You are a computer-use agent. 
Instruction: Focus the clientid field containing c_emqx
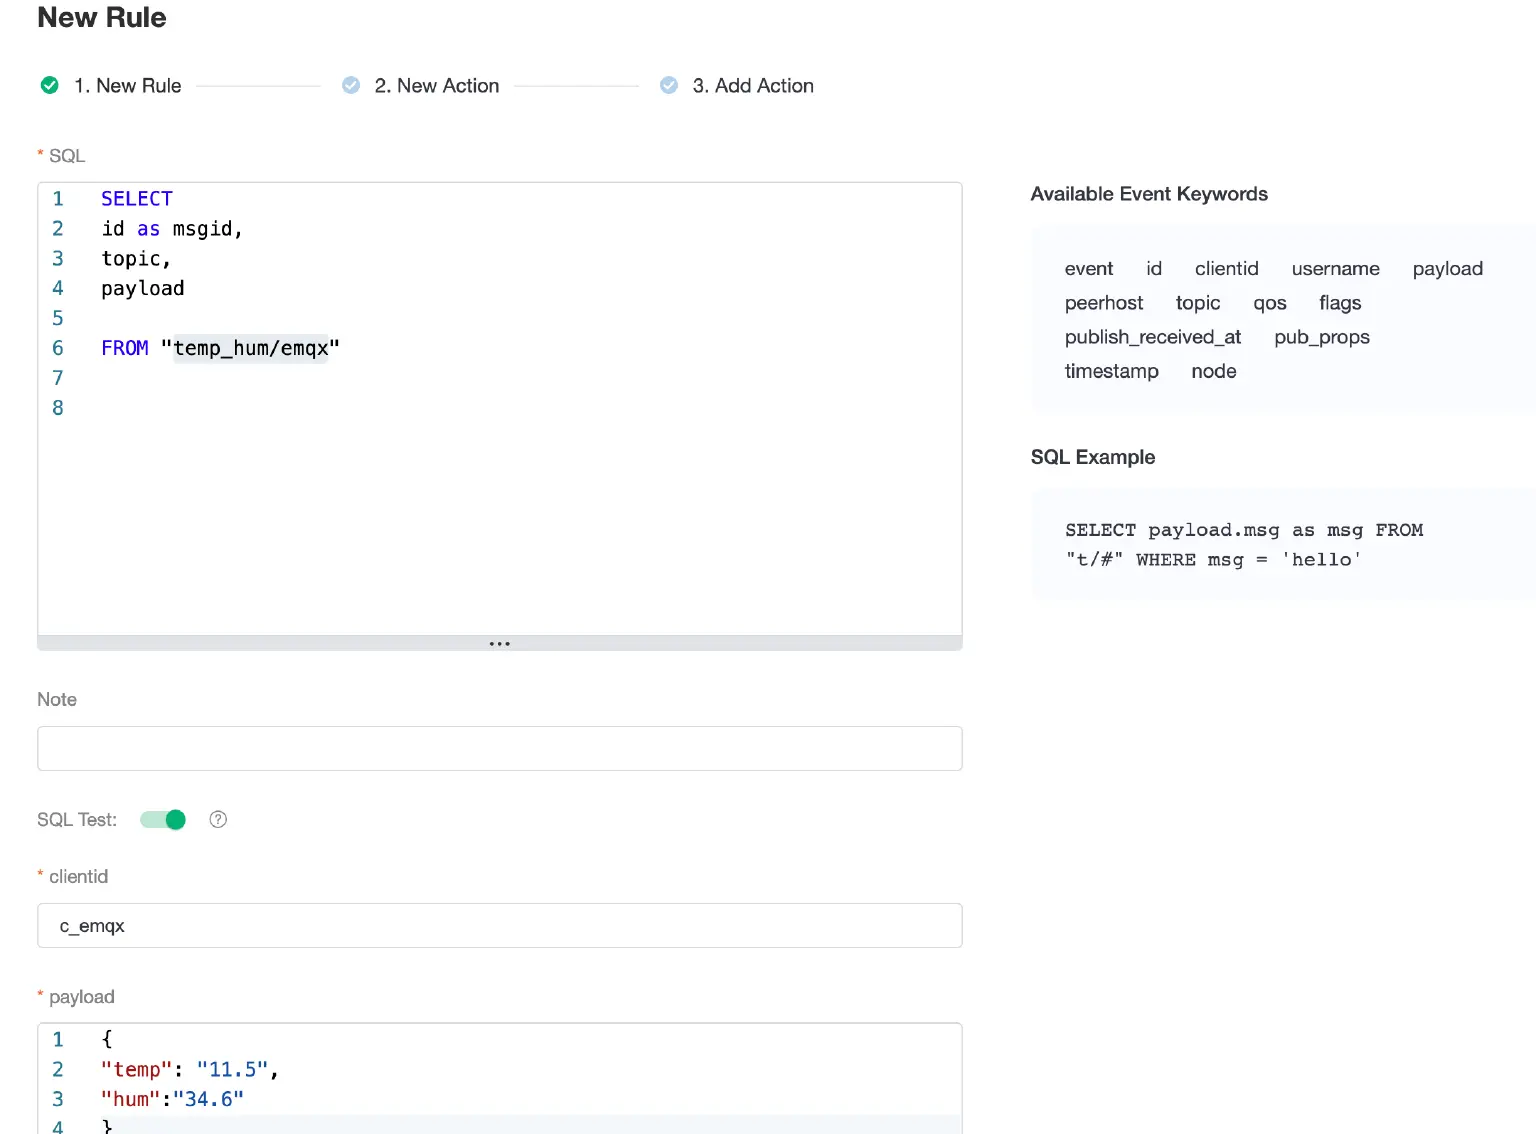click(500, 926)
